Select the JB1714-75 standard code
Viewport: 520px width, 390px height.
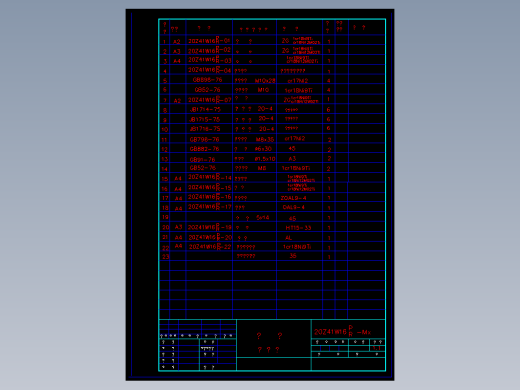205,109
